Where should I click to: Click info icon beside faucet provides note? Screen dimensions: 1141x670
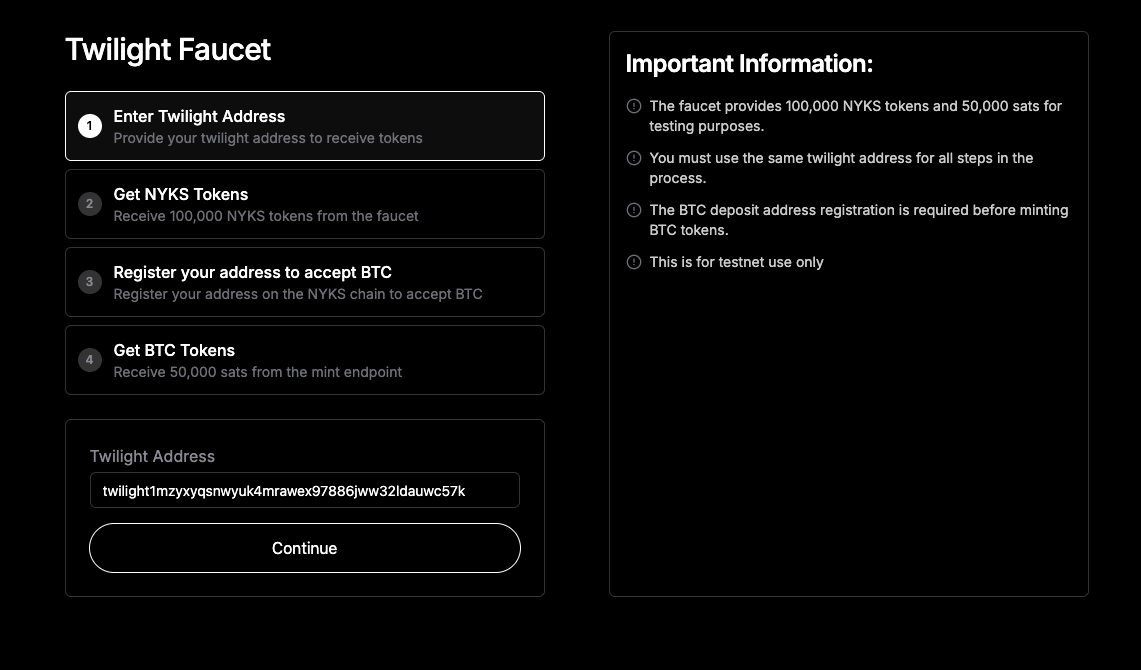[634, 106]
